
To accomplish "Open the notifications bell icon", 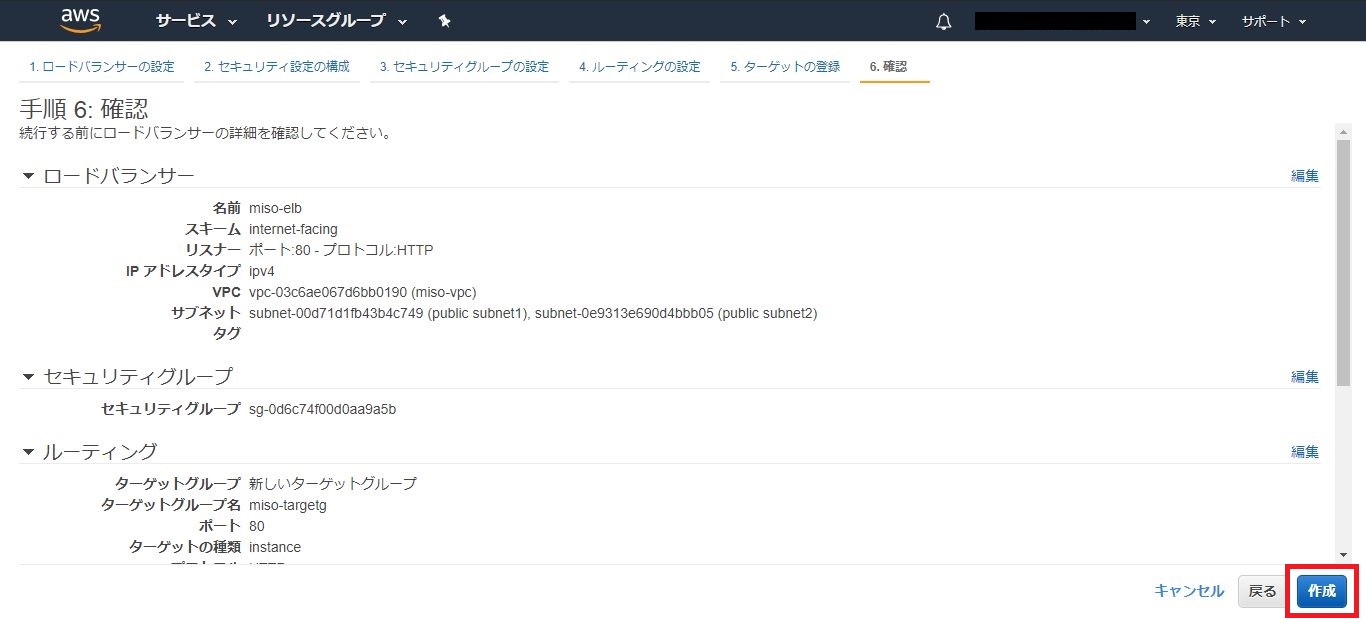I will click(943, 21).
